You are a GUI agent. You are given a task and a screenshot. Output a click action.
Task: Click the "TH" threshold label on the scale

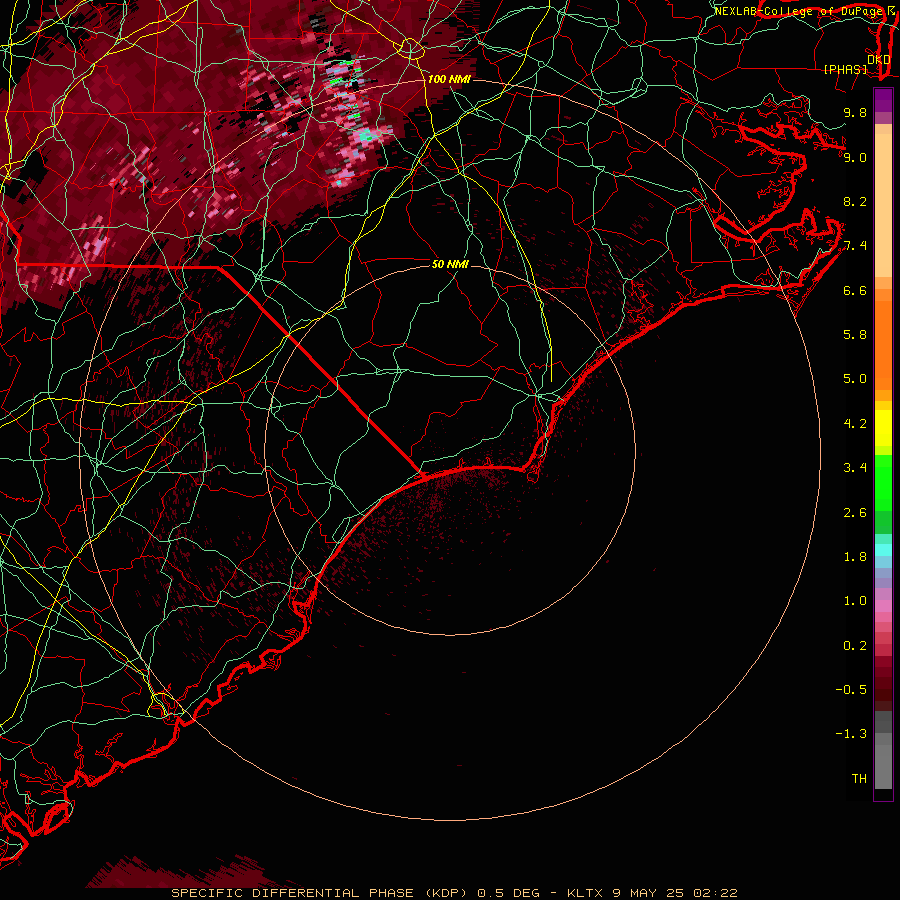coord(859,779)
